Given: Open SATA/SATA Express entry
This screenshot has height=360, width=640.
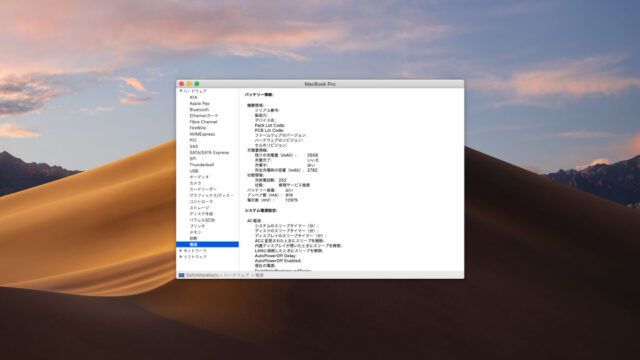Looking at the screenshot, I should pos(209,153).
